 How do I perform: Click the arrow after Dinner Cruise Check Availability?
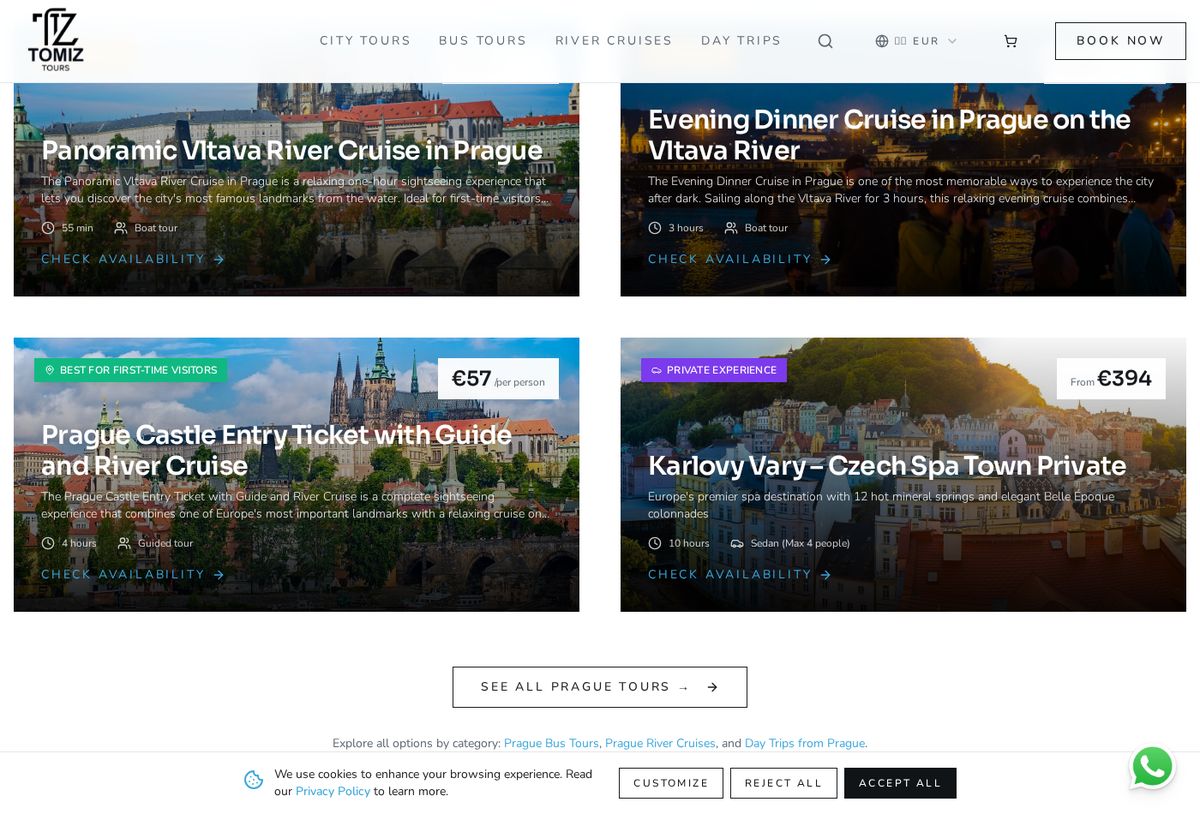click(826, 260)
